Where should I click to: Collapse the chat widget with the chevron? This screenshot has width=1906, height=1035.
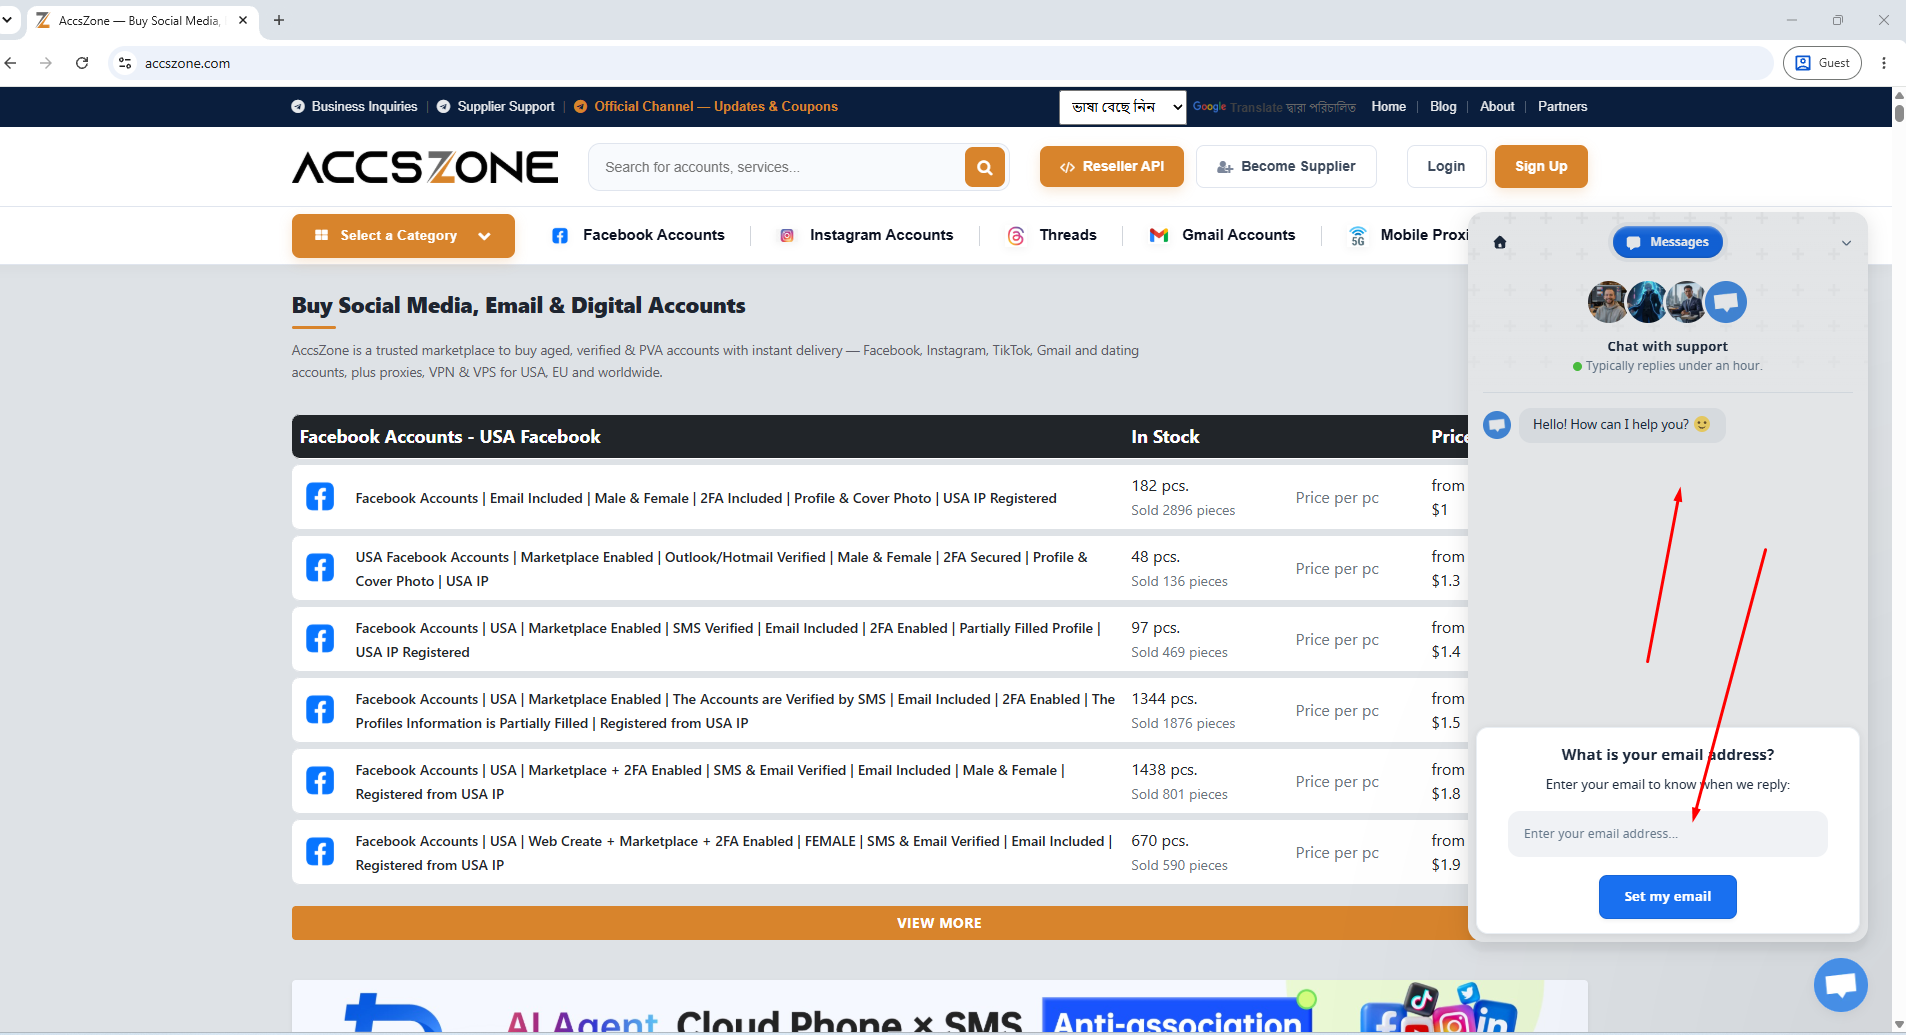point(1846,243)
